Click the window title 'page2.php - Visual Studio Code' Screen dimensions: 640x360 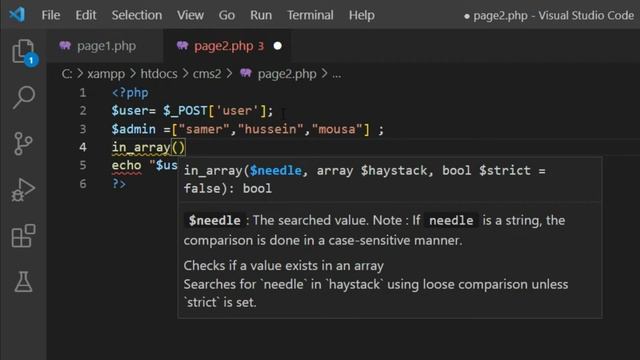click(x=553, y=16)
